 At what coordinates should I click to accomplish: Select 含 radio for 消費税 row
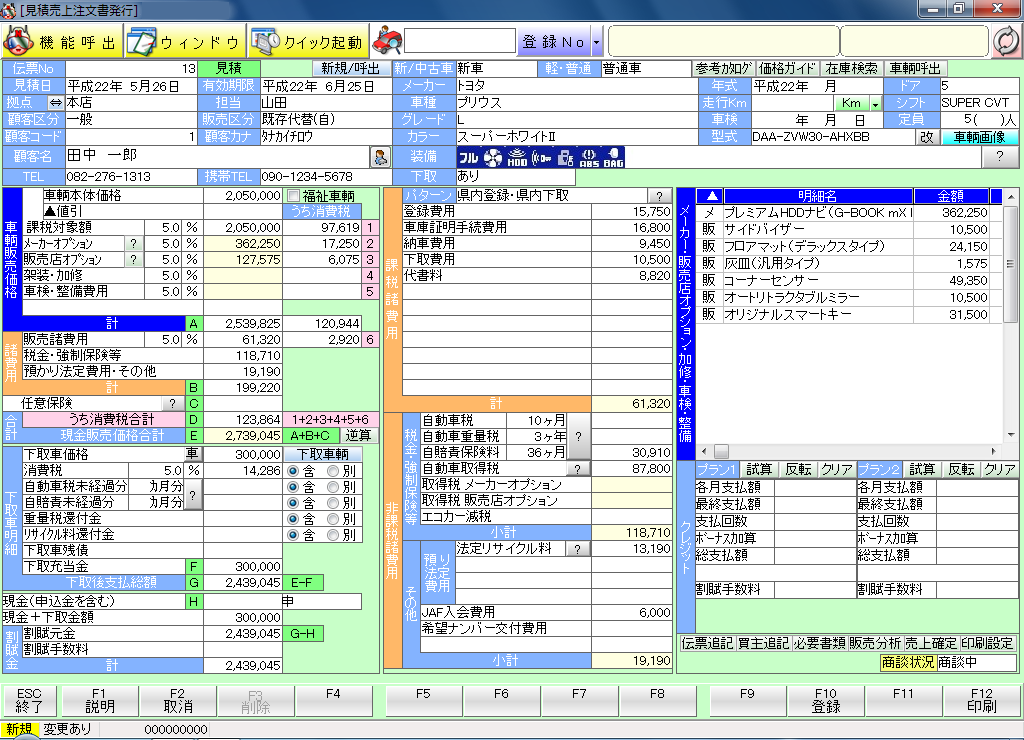pyautogui.click(x=293, y=470)
